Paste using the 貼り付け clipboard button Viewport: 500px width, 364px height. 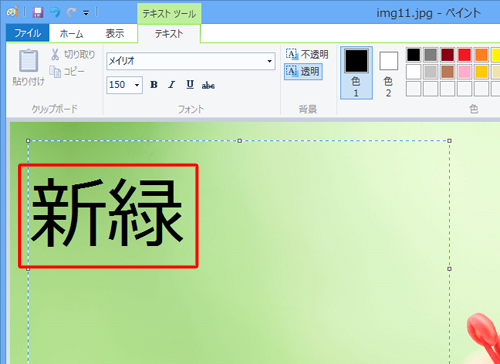coord(28,68)
